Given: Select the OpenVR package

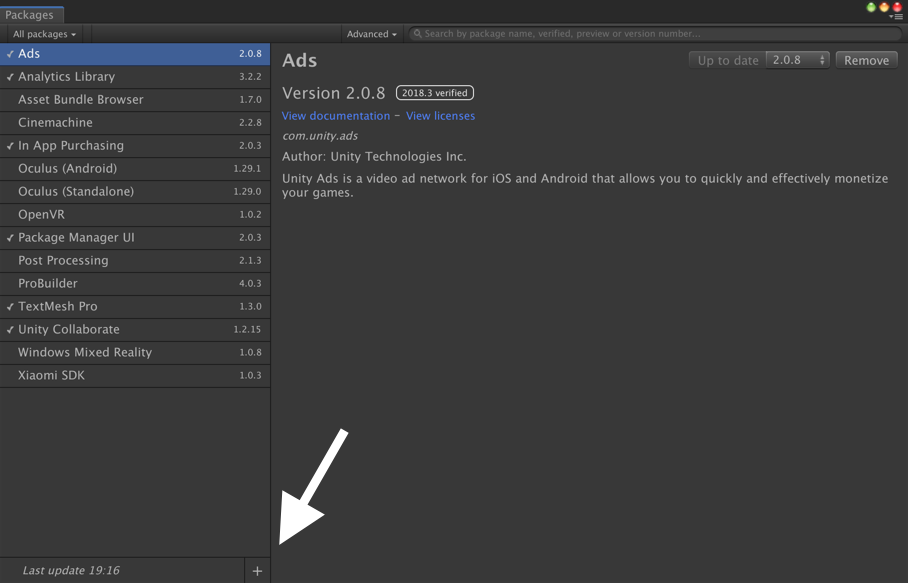Looking at the screenshot, I should point(135,215).
